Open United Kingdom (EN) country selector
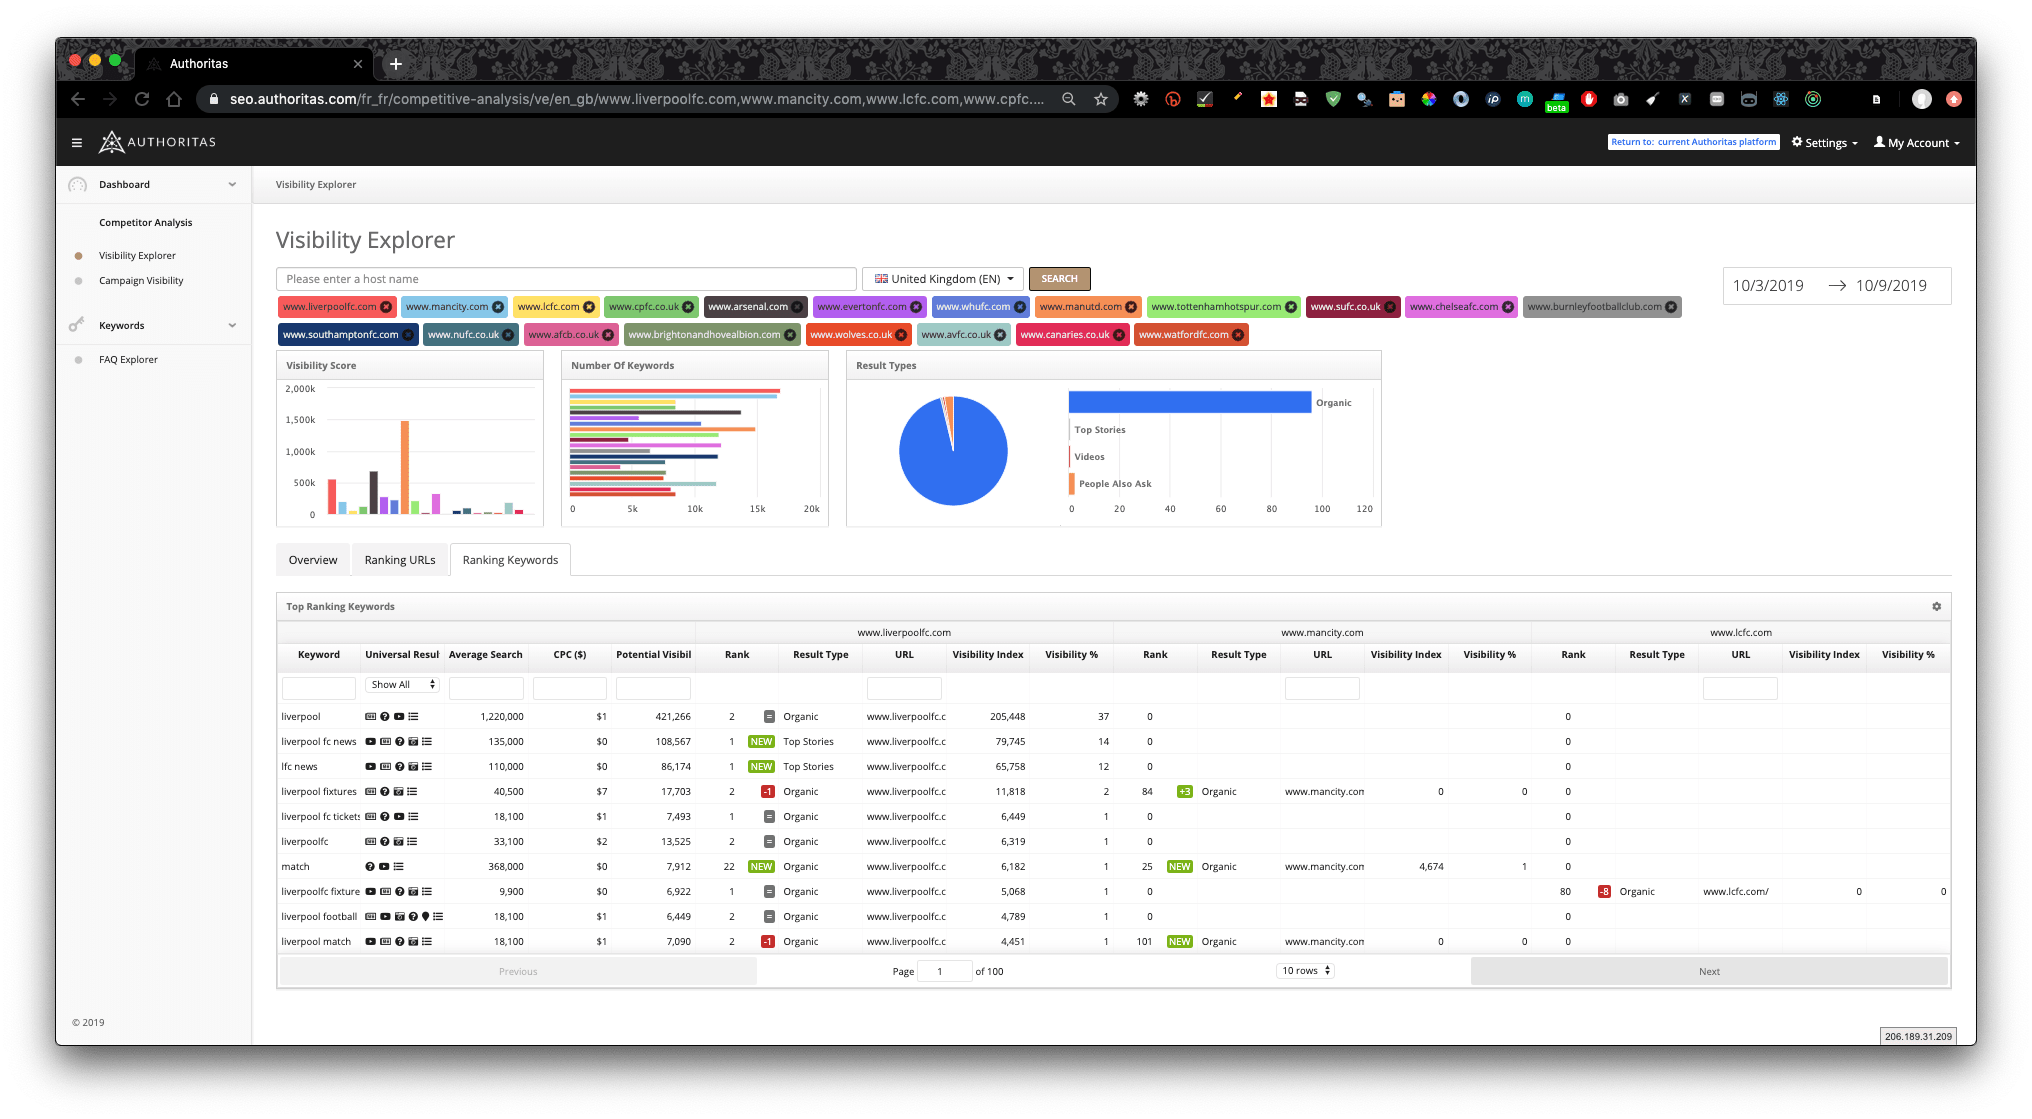 point(942,279)
